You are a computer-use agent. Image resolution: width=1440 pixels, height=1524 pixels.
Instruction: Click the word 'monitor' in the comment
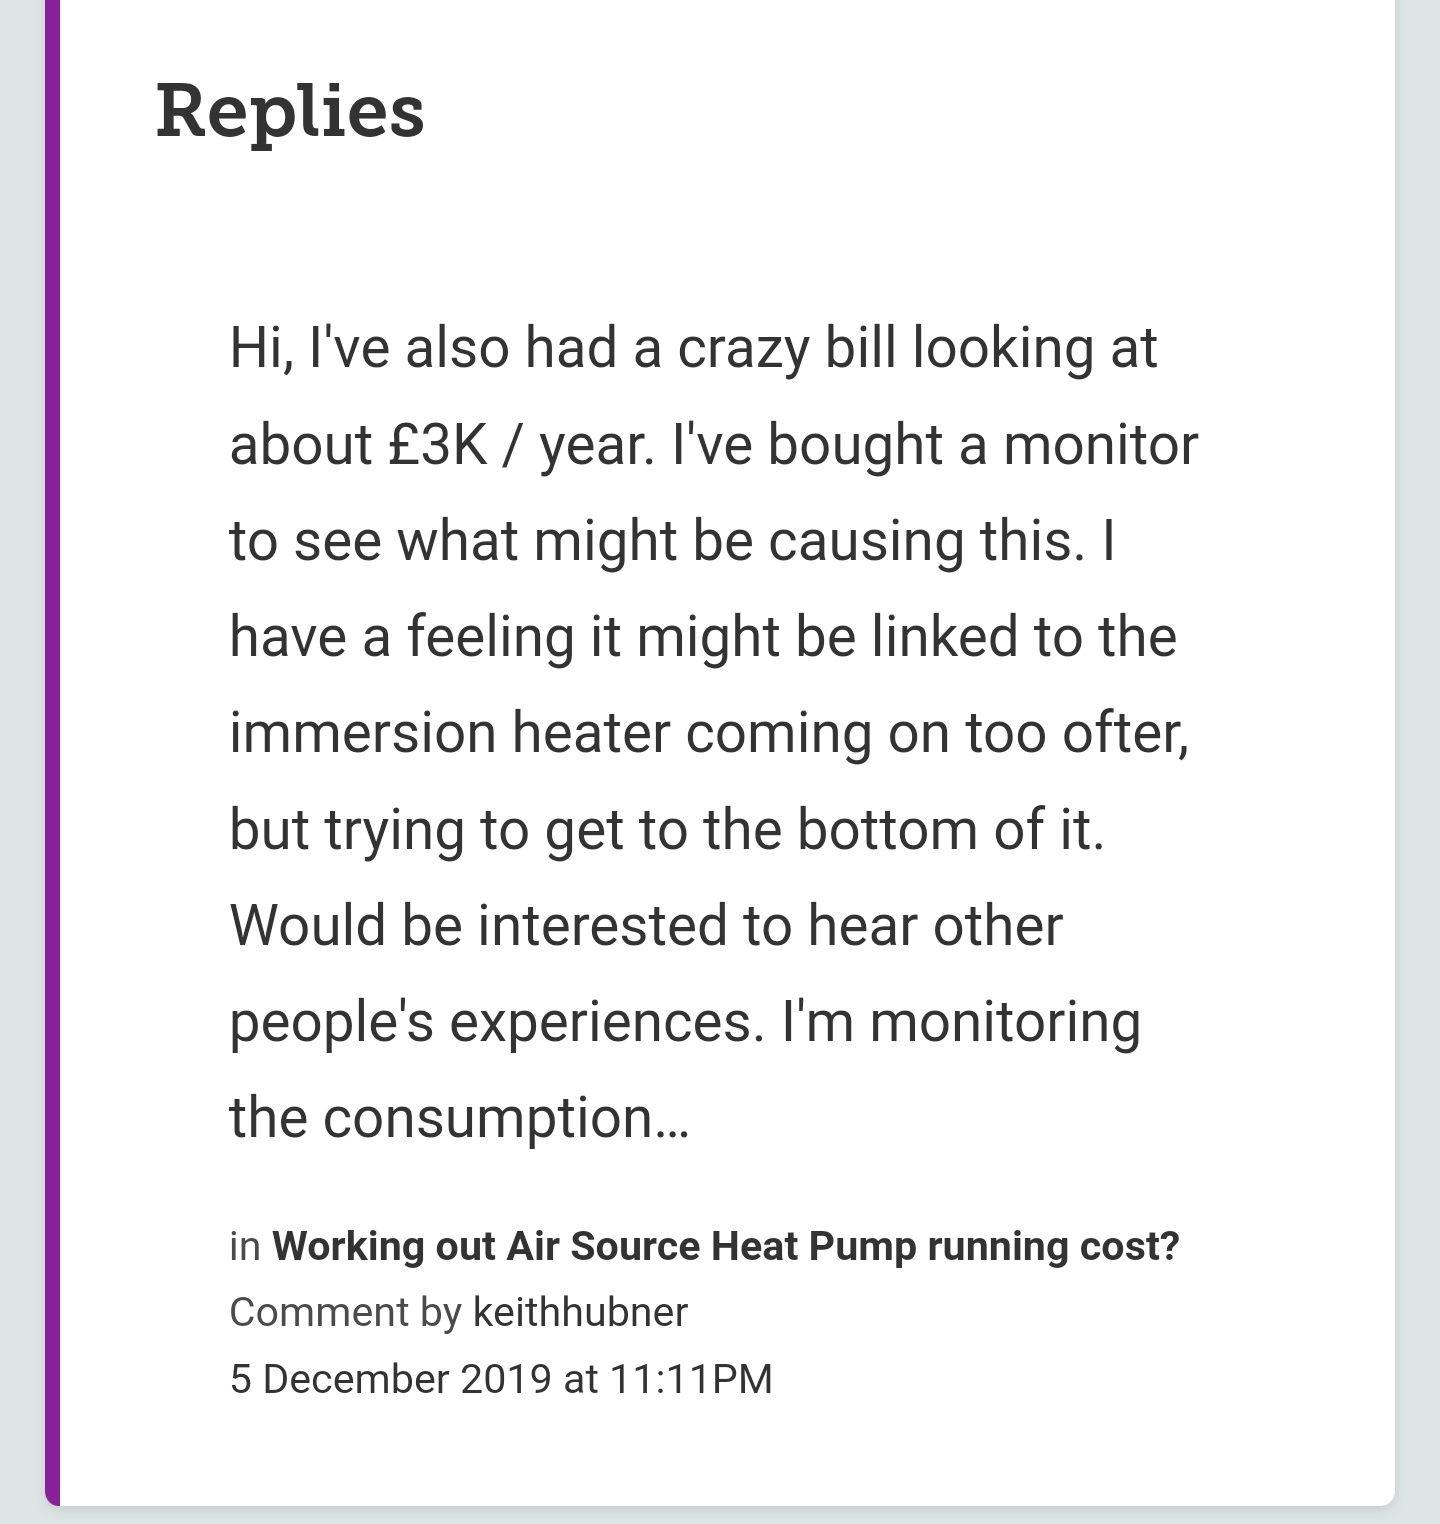click(1100, 445)
